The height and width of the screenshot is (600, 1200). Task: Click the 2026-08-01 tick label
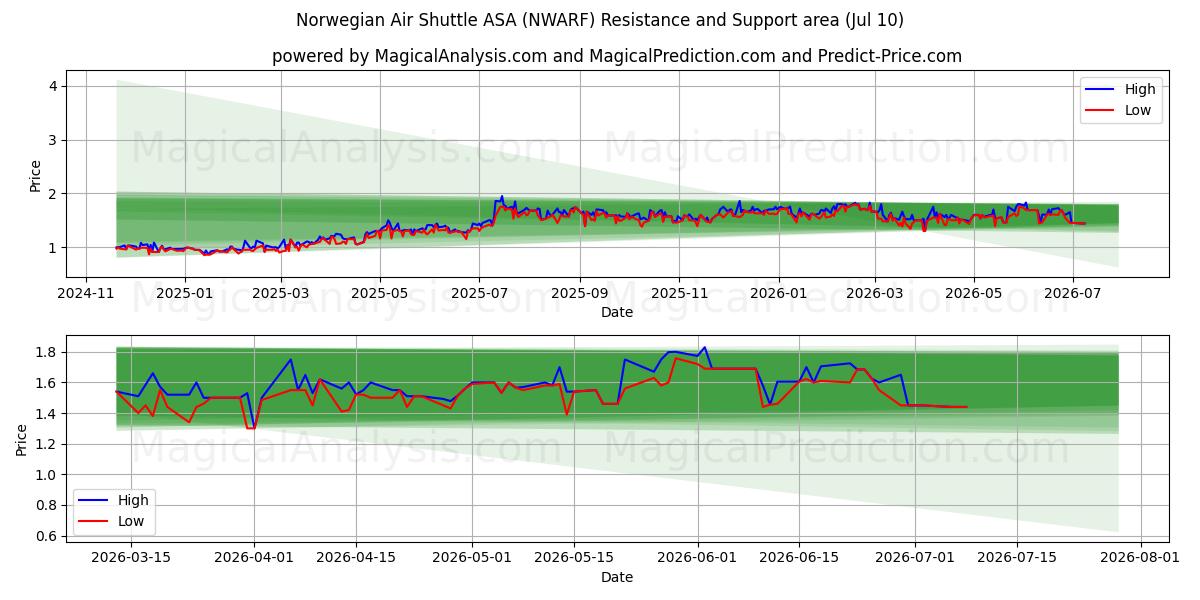(1140, 559)
